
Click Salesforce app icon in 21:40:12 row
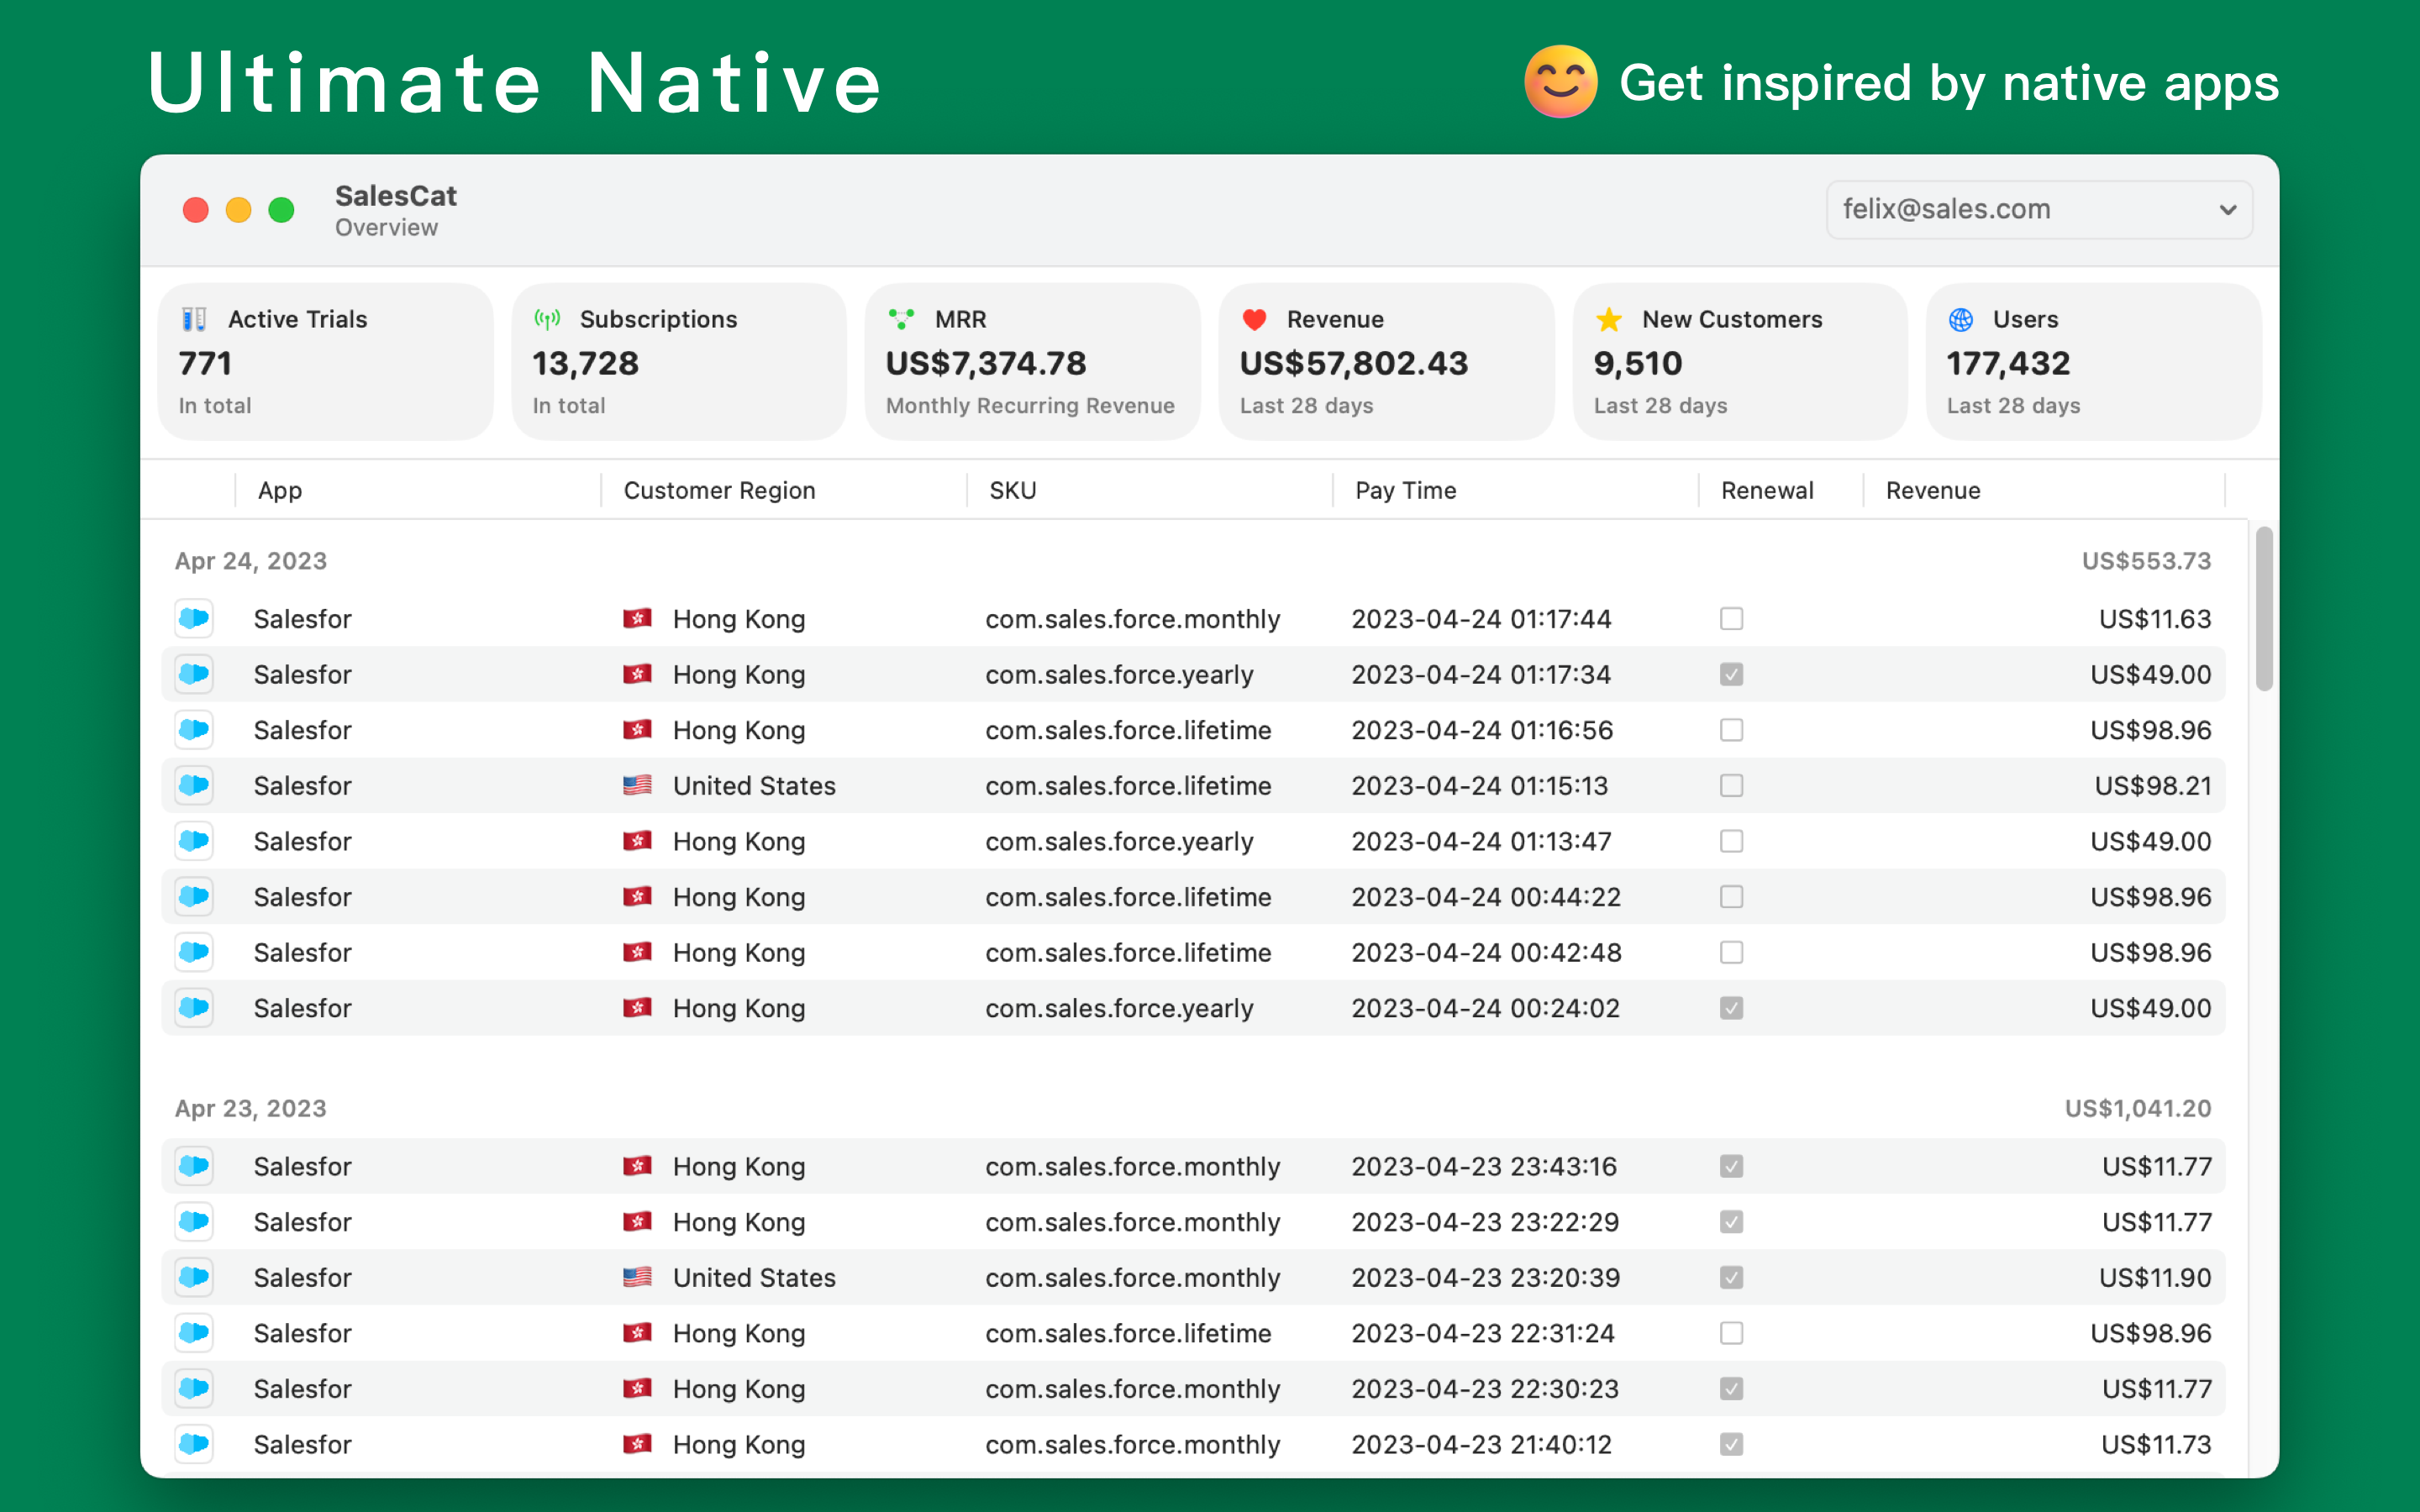pyautogui.click(x=194, y=1444)
